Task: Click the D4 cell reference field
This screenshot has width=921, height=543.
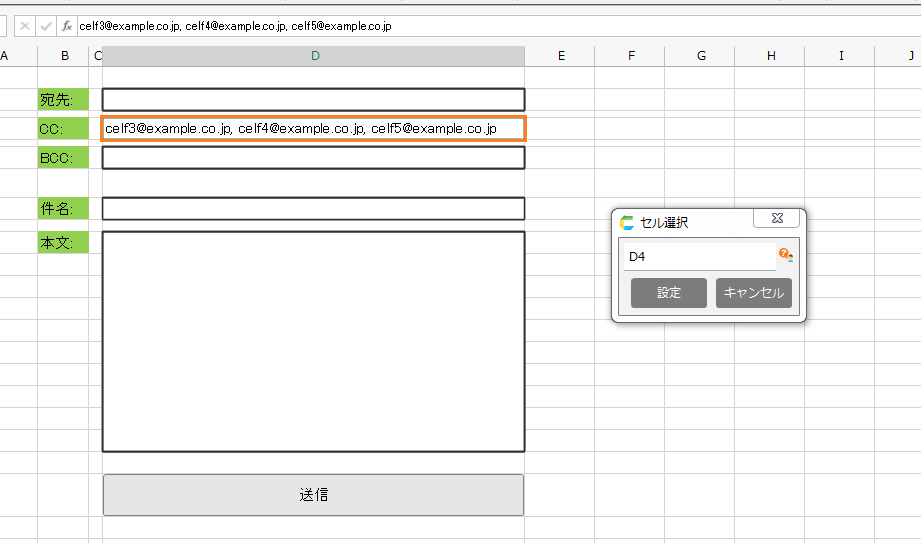Action: pyautogui.click(x=698, y=257)
